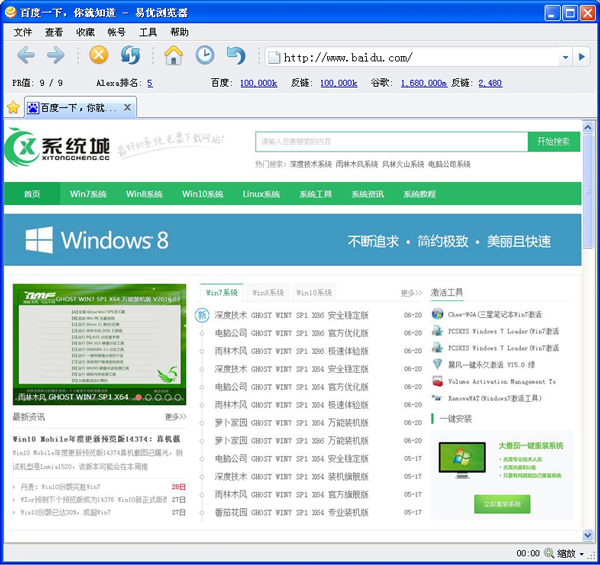The image size is (600, 565).
Task: Click the page icon in the address bar
Action: coord(274,58)
